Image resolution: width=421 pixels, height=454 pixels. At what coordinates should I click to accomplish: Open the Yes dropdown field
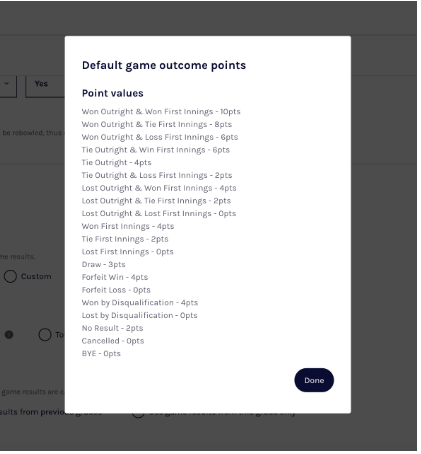[x=45, y=86]
